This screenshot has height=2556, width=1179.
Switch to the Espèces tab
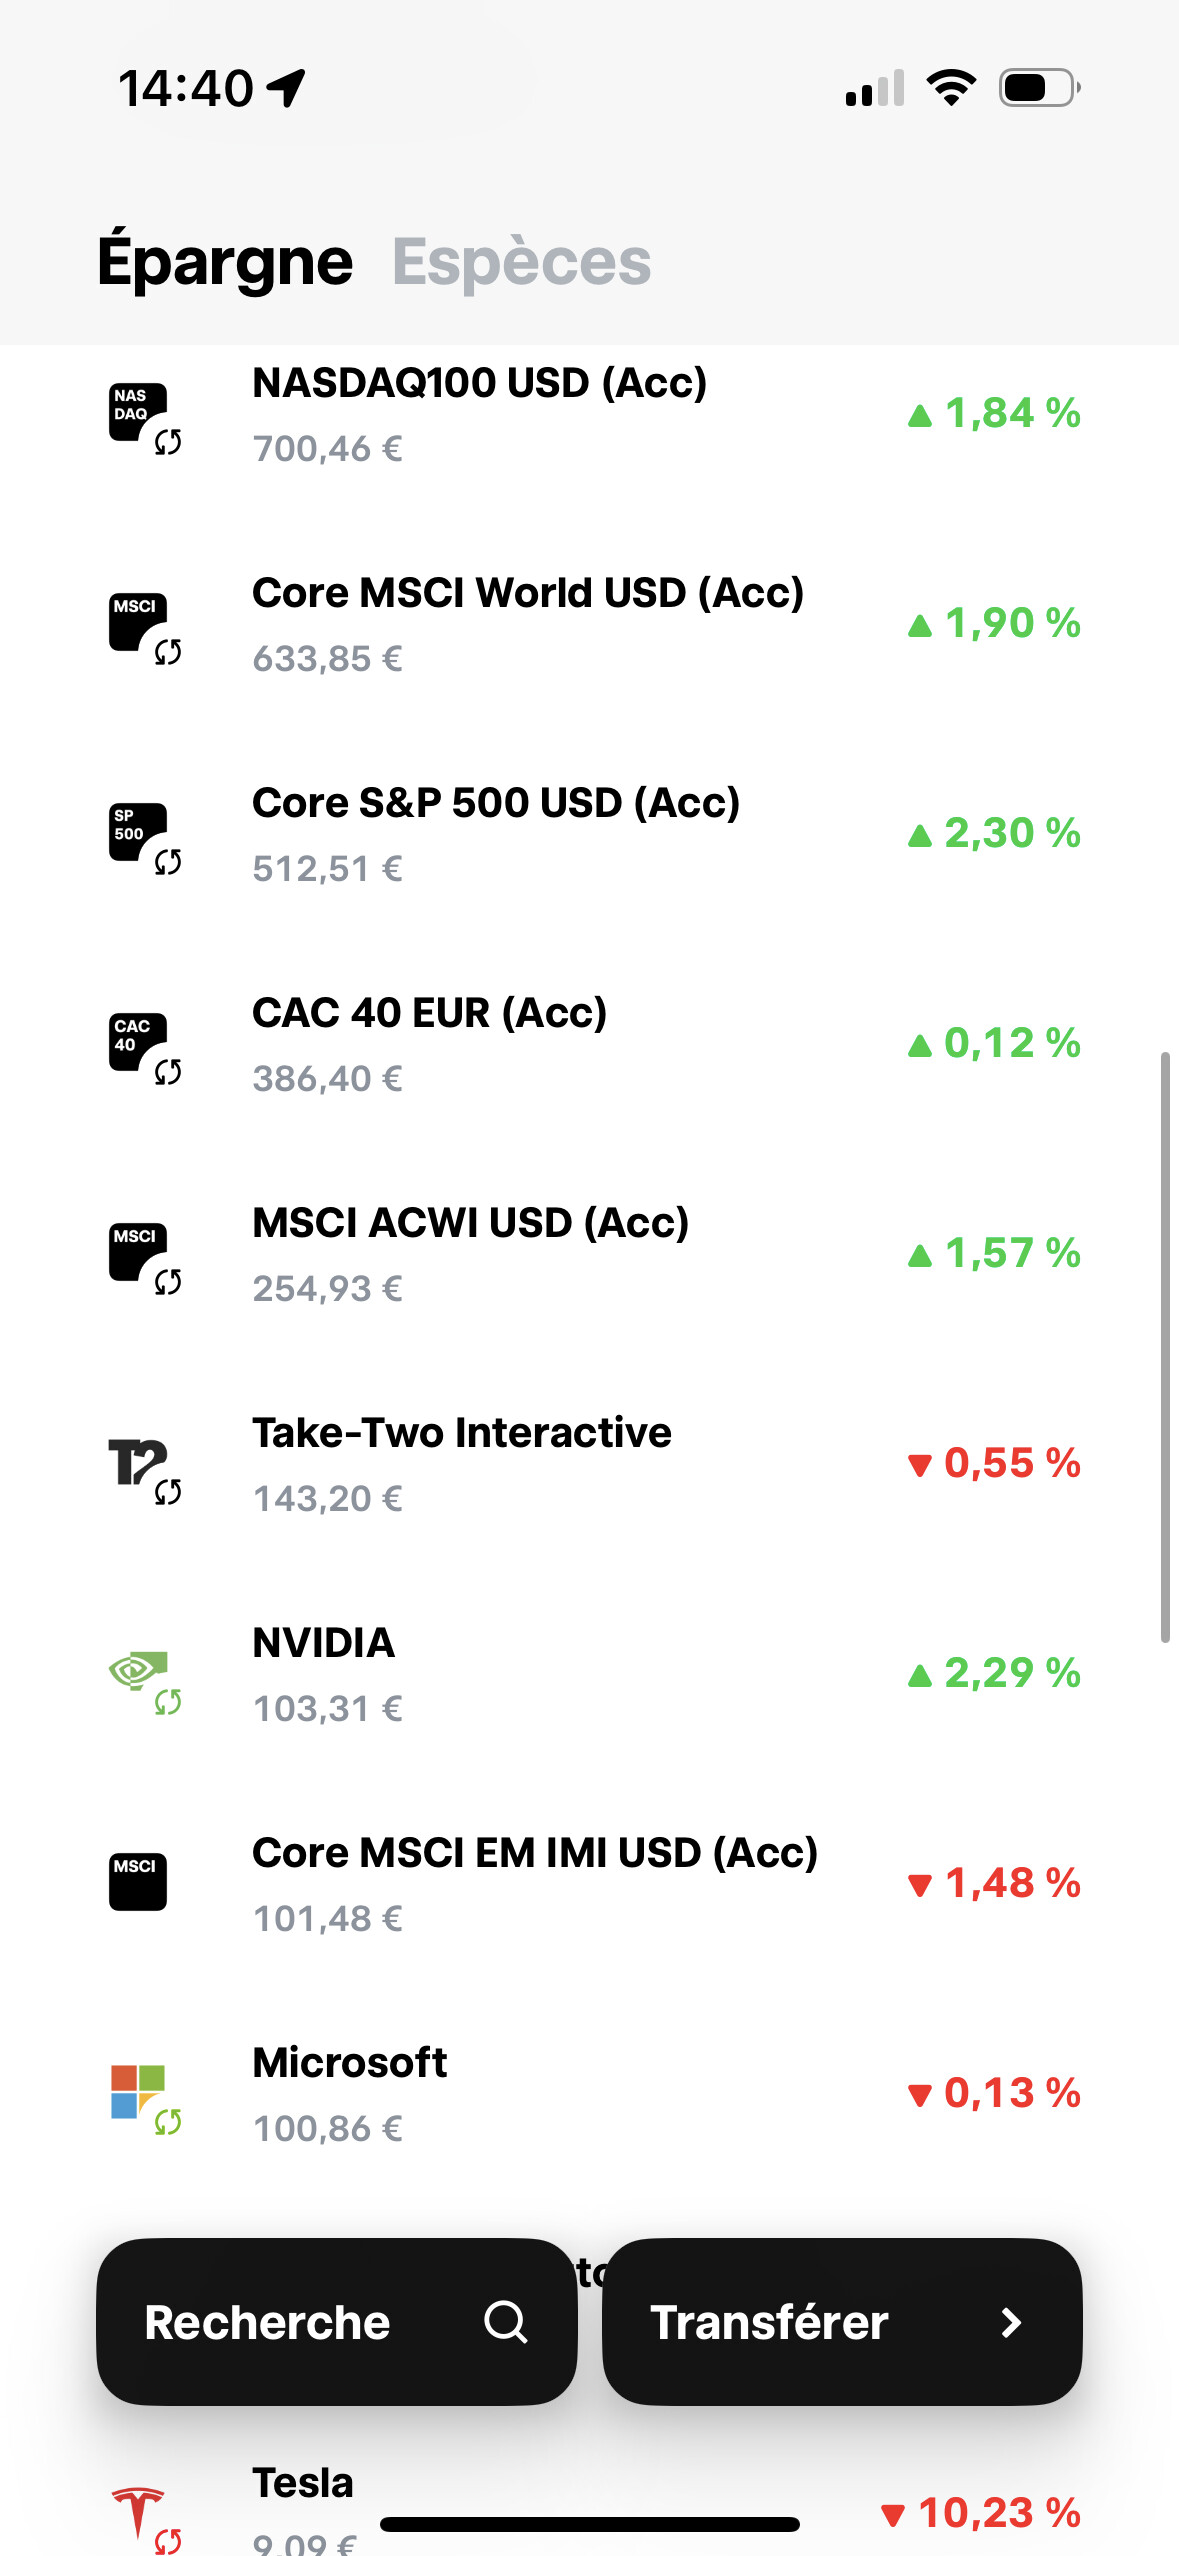pos(521,262)
